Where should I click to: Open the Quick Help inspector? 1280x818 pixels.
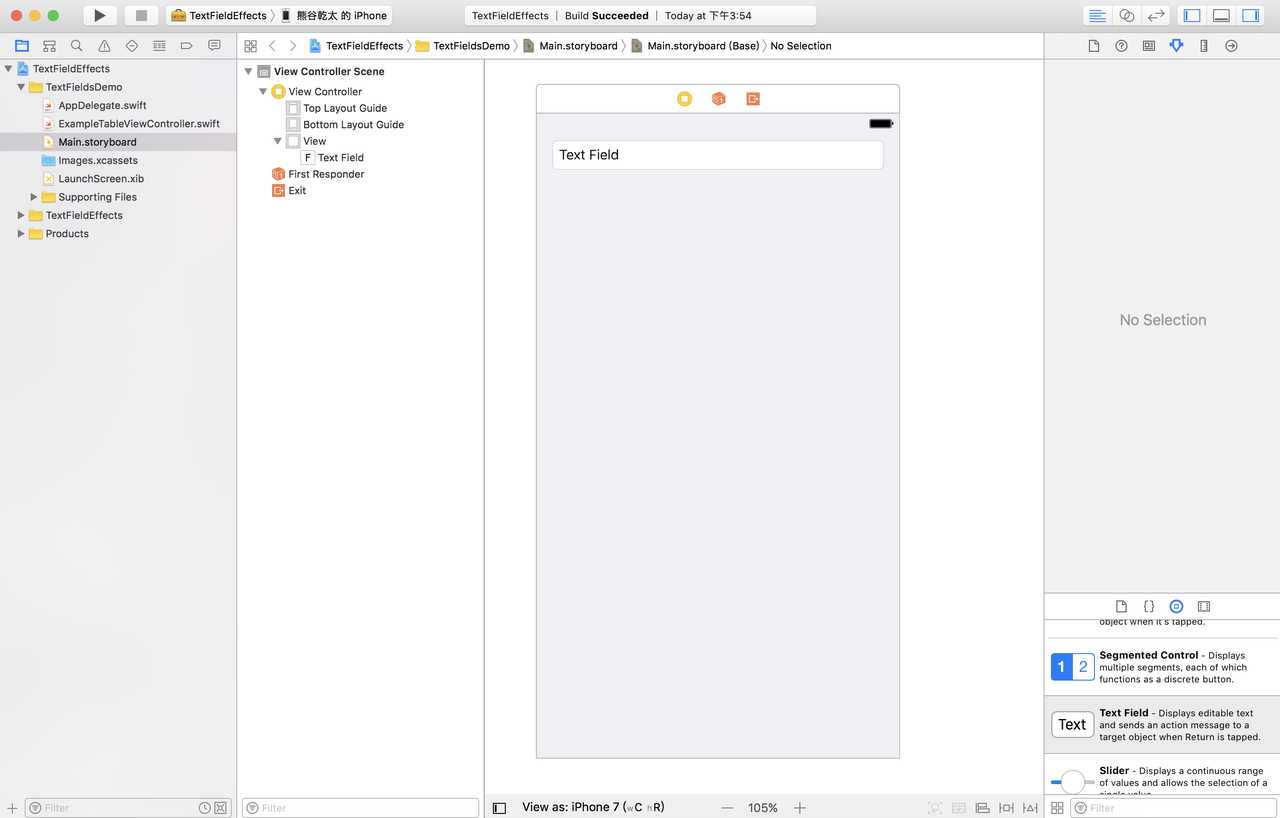click(1121, 45)
